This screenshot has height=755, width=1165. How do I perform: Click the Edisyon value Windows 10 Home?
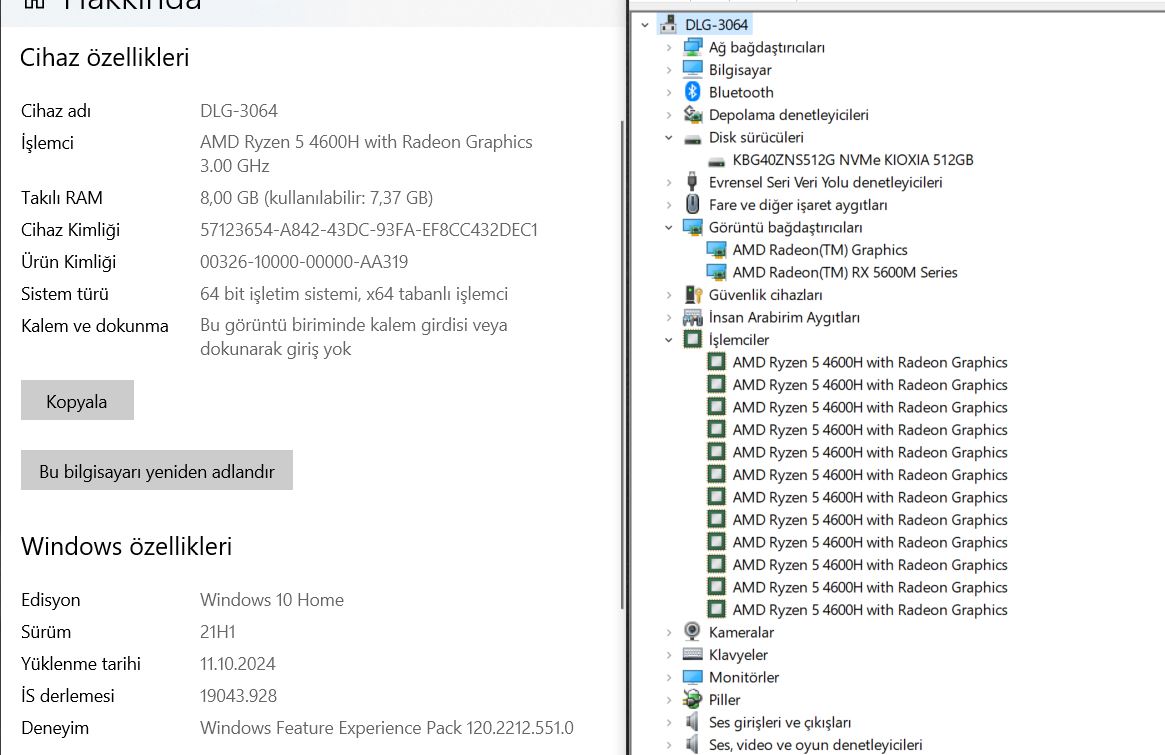[272, 600]
